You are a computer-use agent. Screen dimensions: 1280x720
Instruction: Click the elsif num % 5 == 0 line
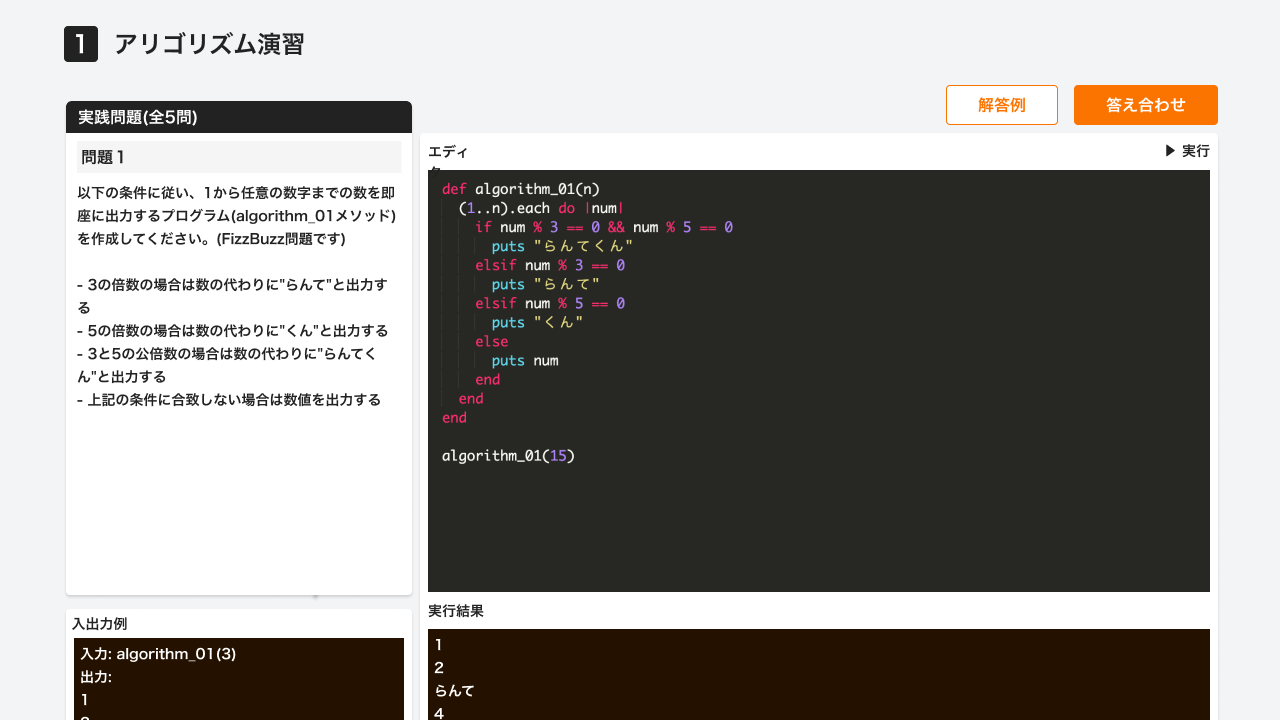point(549,303)
